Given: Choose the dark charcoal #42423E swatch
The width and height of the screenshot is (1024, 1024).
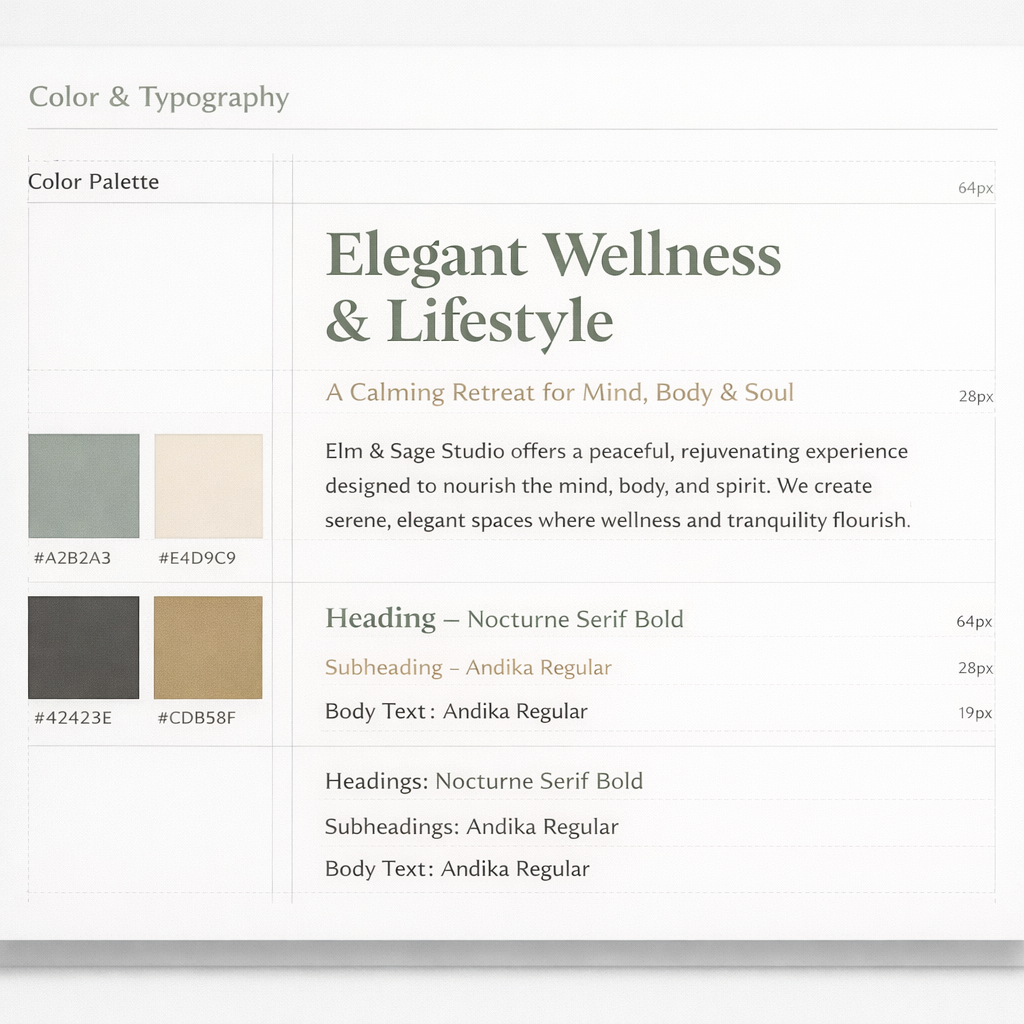Looking at the screenshot, I should click(84, 648).
